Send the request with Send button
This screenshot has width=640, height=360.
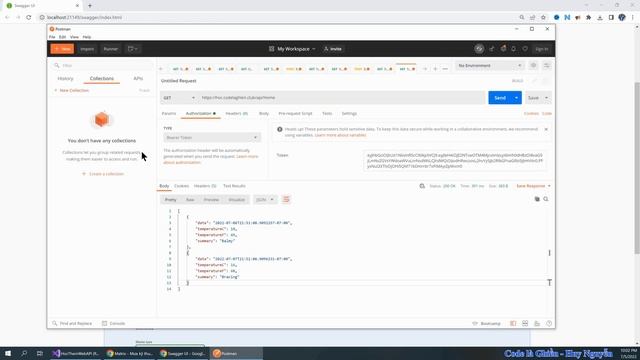pyautogui.click(x=500, y=98)
